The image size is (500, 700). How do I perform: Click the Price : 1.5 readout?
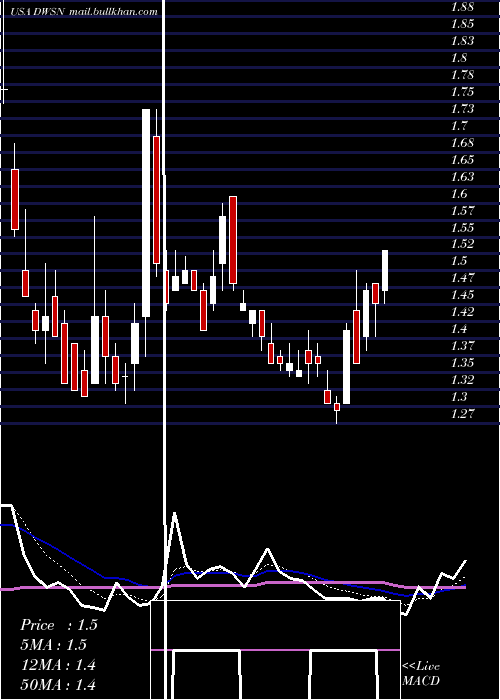click(x=58, y=625)
